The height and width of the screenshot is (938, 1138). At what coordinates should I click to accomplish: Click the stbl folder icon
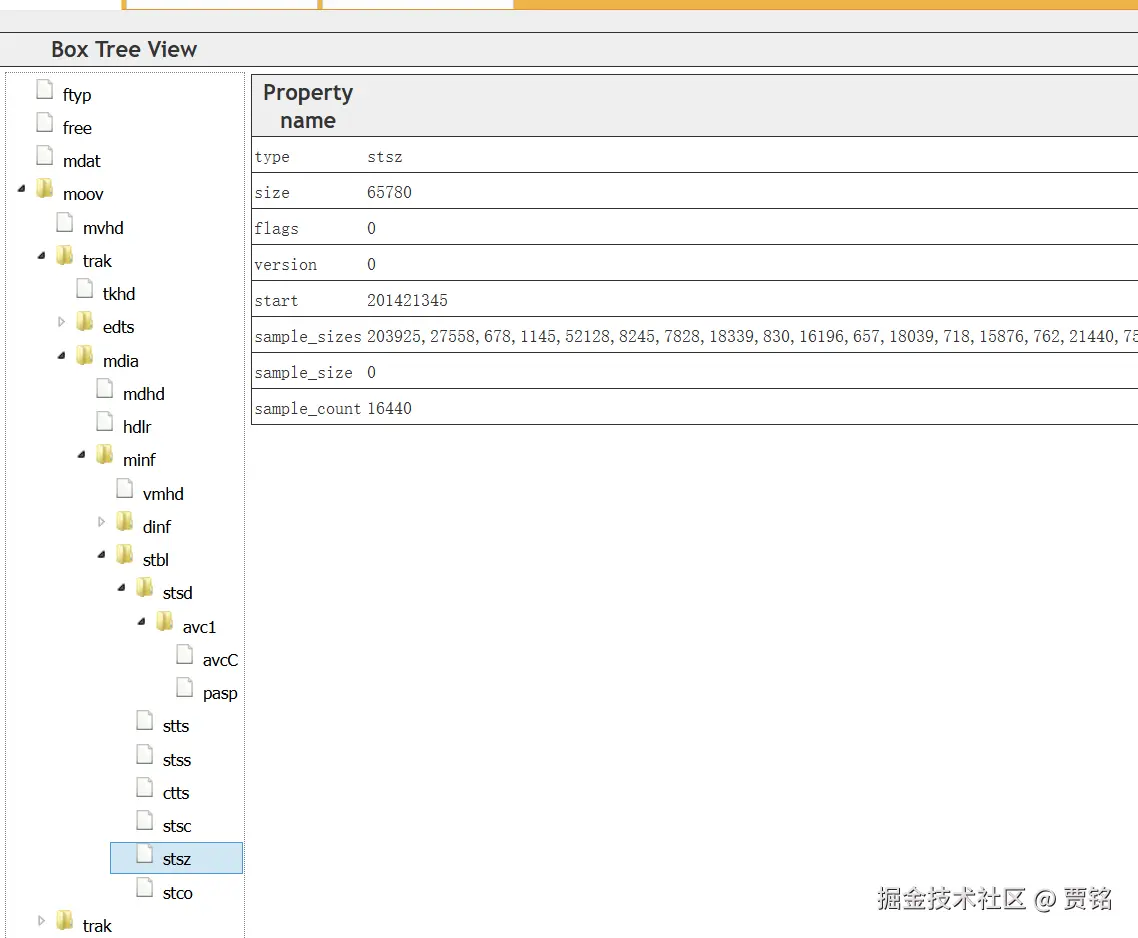tap(125, 555)
